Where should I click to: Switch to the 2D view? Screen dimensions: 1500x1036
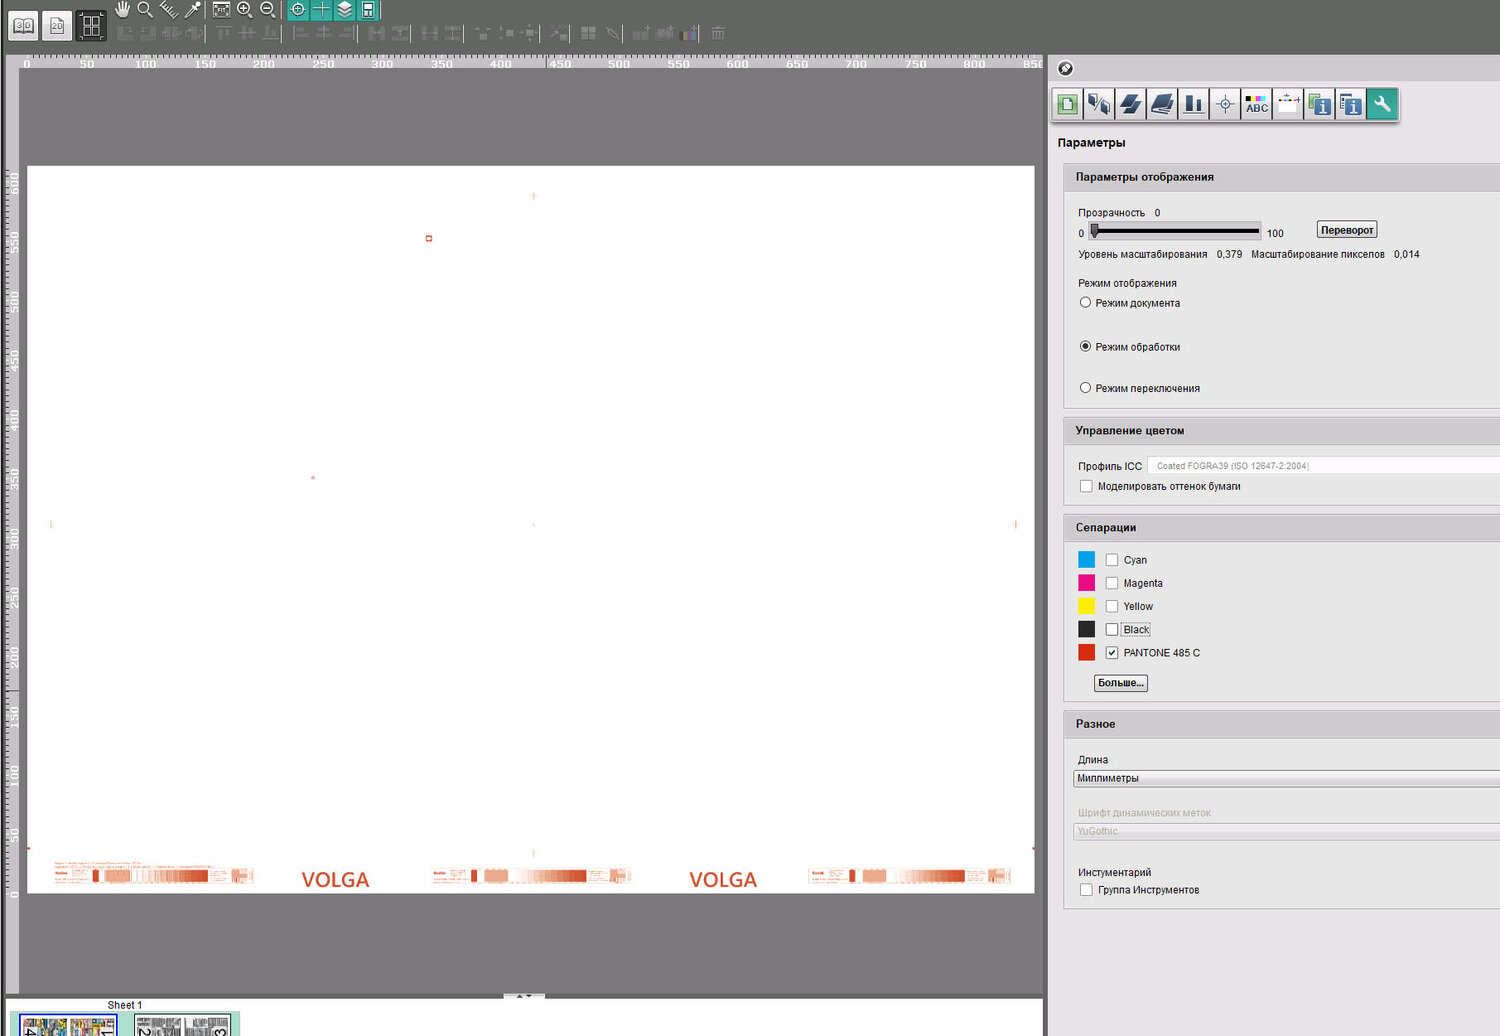57,26
